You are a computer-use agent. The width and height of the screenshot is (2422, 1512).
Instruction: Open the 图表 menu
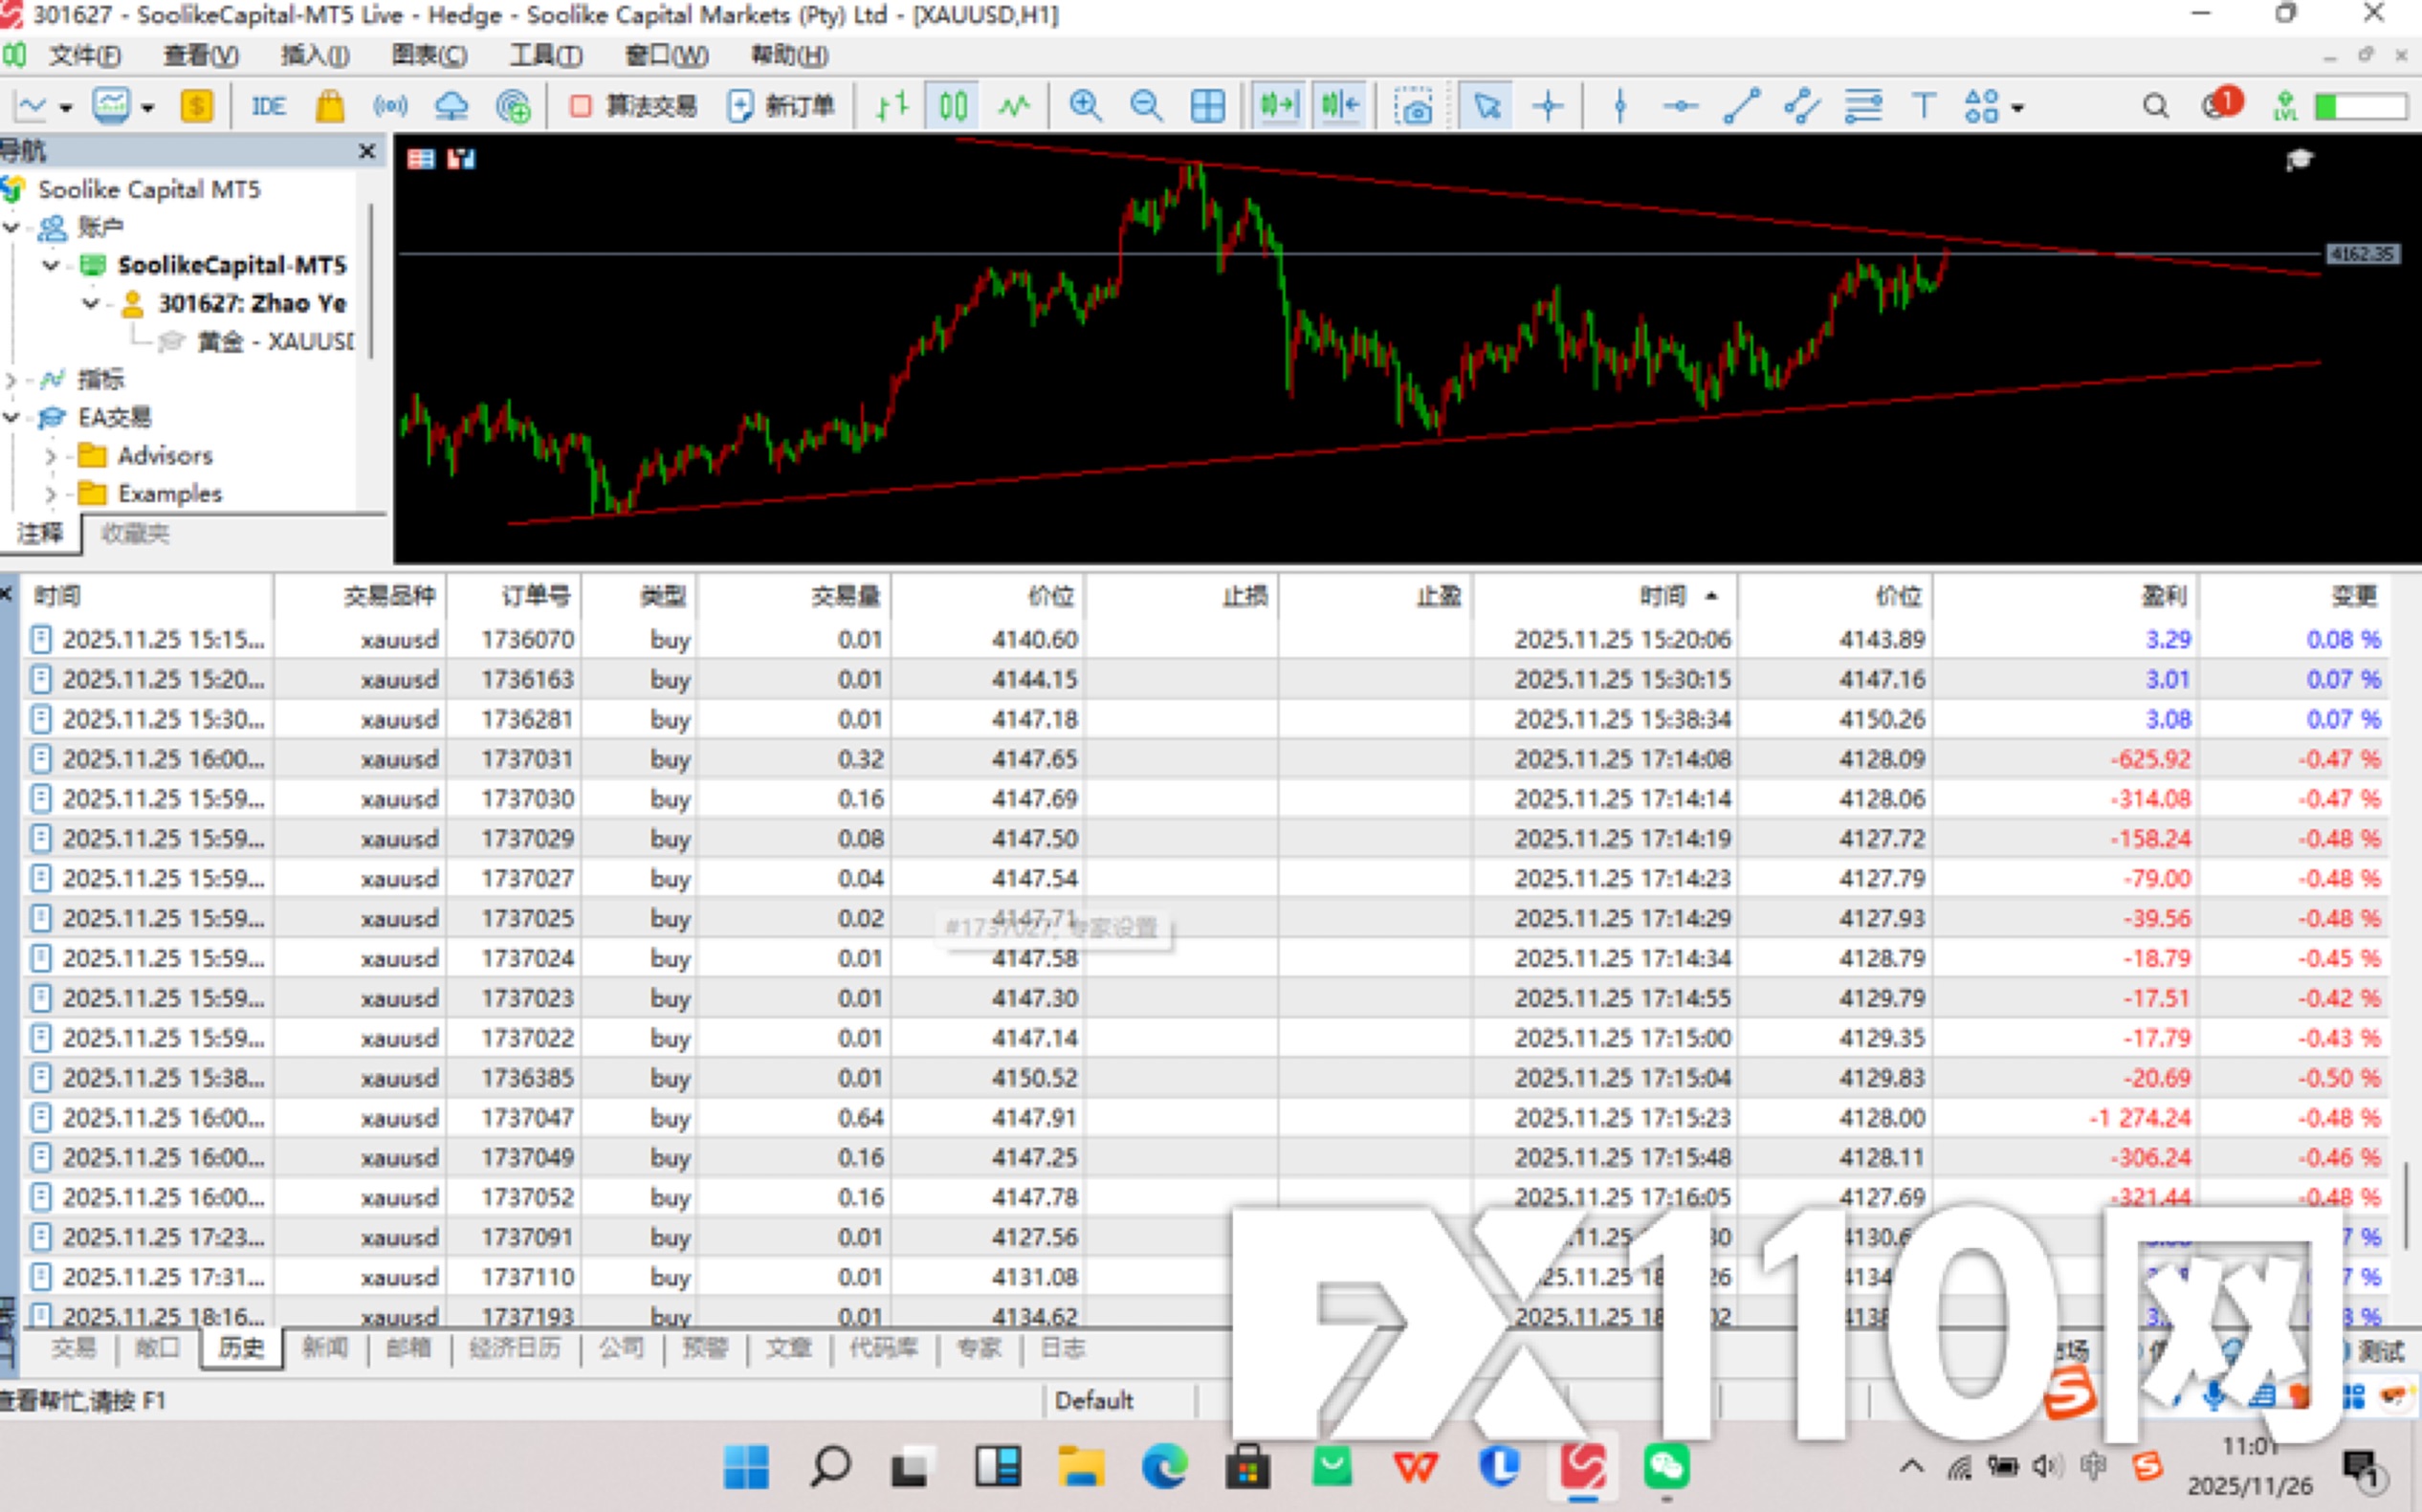click(428, 55)
